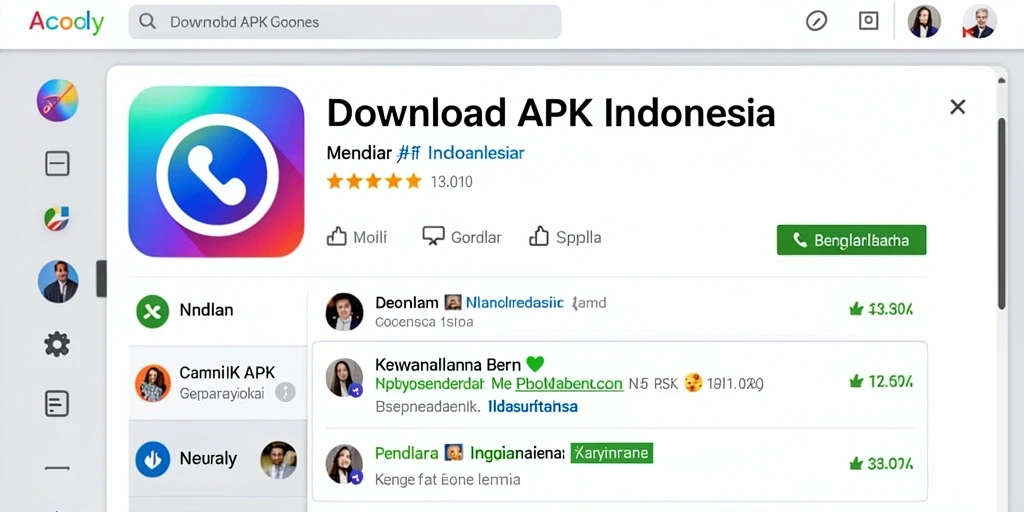Click the five-star rating row

tap(374, 181)
